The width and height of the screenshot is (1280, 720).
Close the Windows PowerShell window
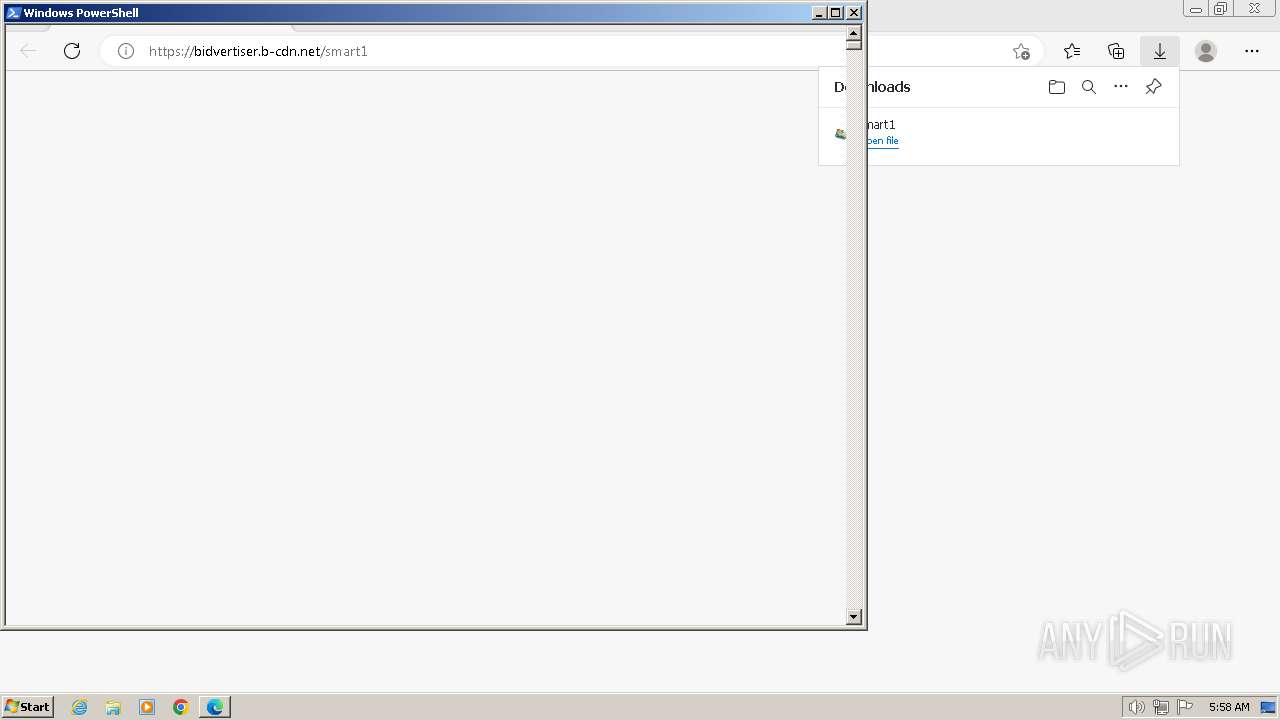point(854,13)
